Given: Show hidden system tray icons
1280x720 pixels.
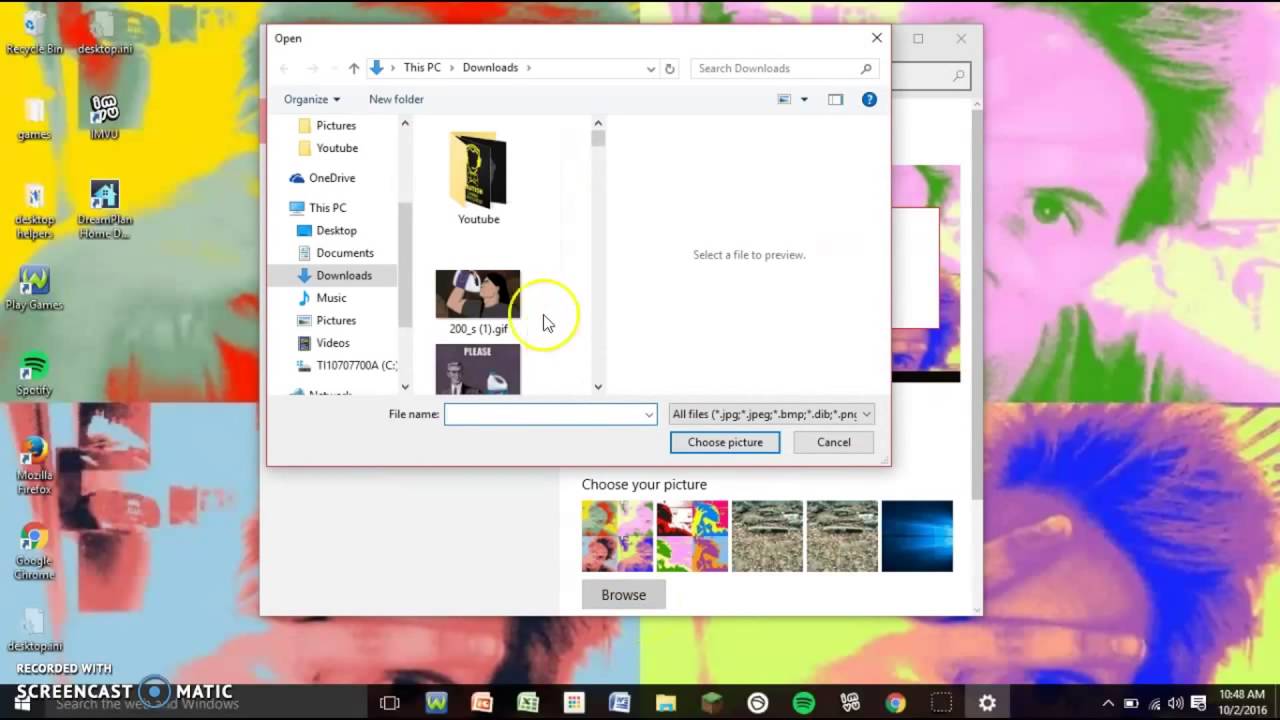Looking at the screenshot, I should coord(1108,703).
